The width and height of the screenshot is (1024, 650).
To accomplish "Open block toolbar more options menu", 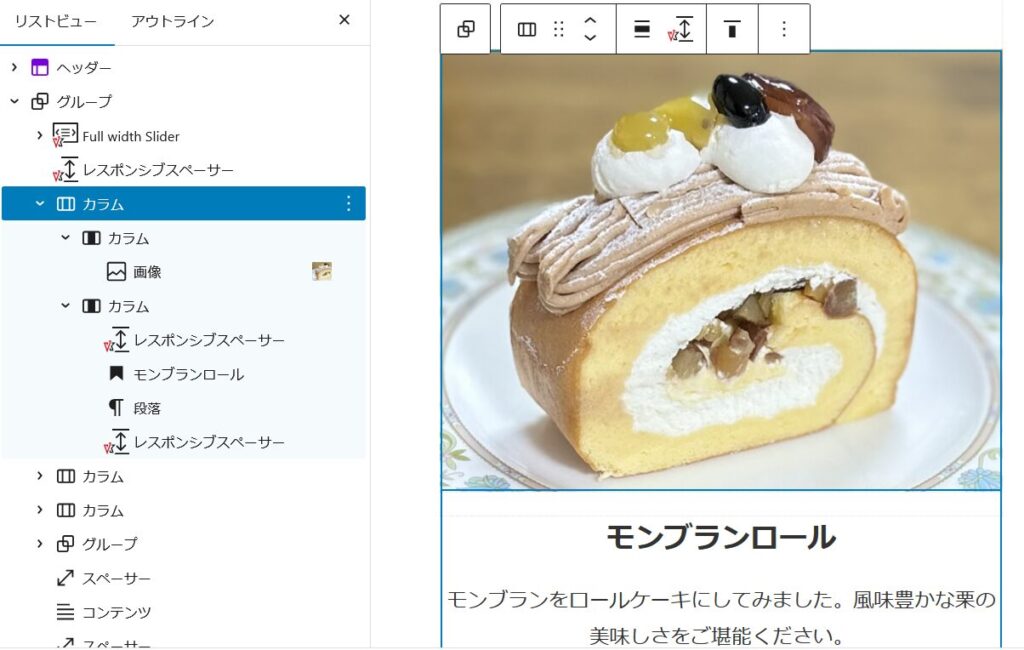I will 784,29.
